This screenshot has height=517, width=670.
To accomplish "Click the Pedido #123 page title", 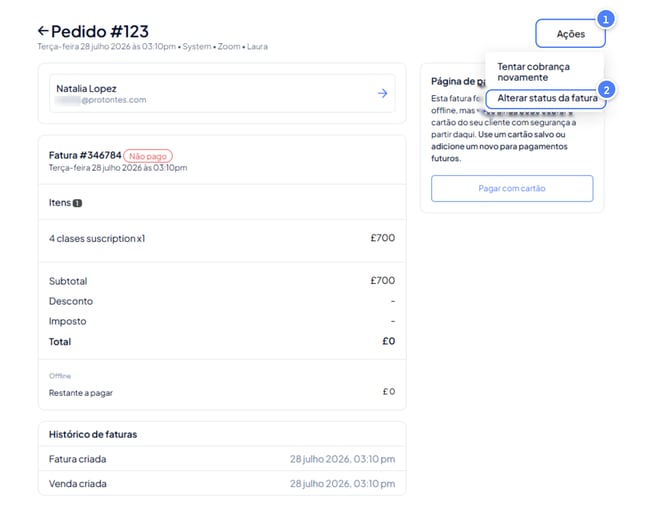I will tap(100, 31).
